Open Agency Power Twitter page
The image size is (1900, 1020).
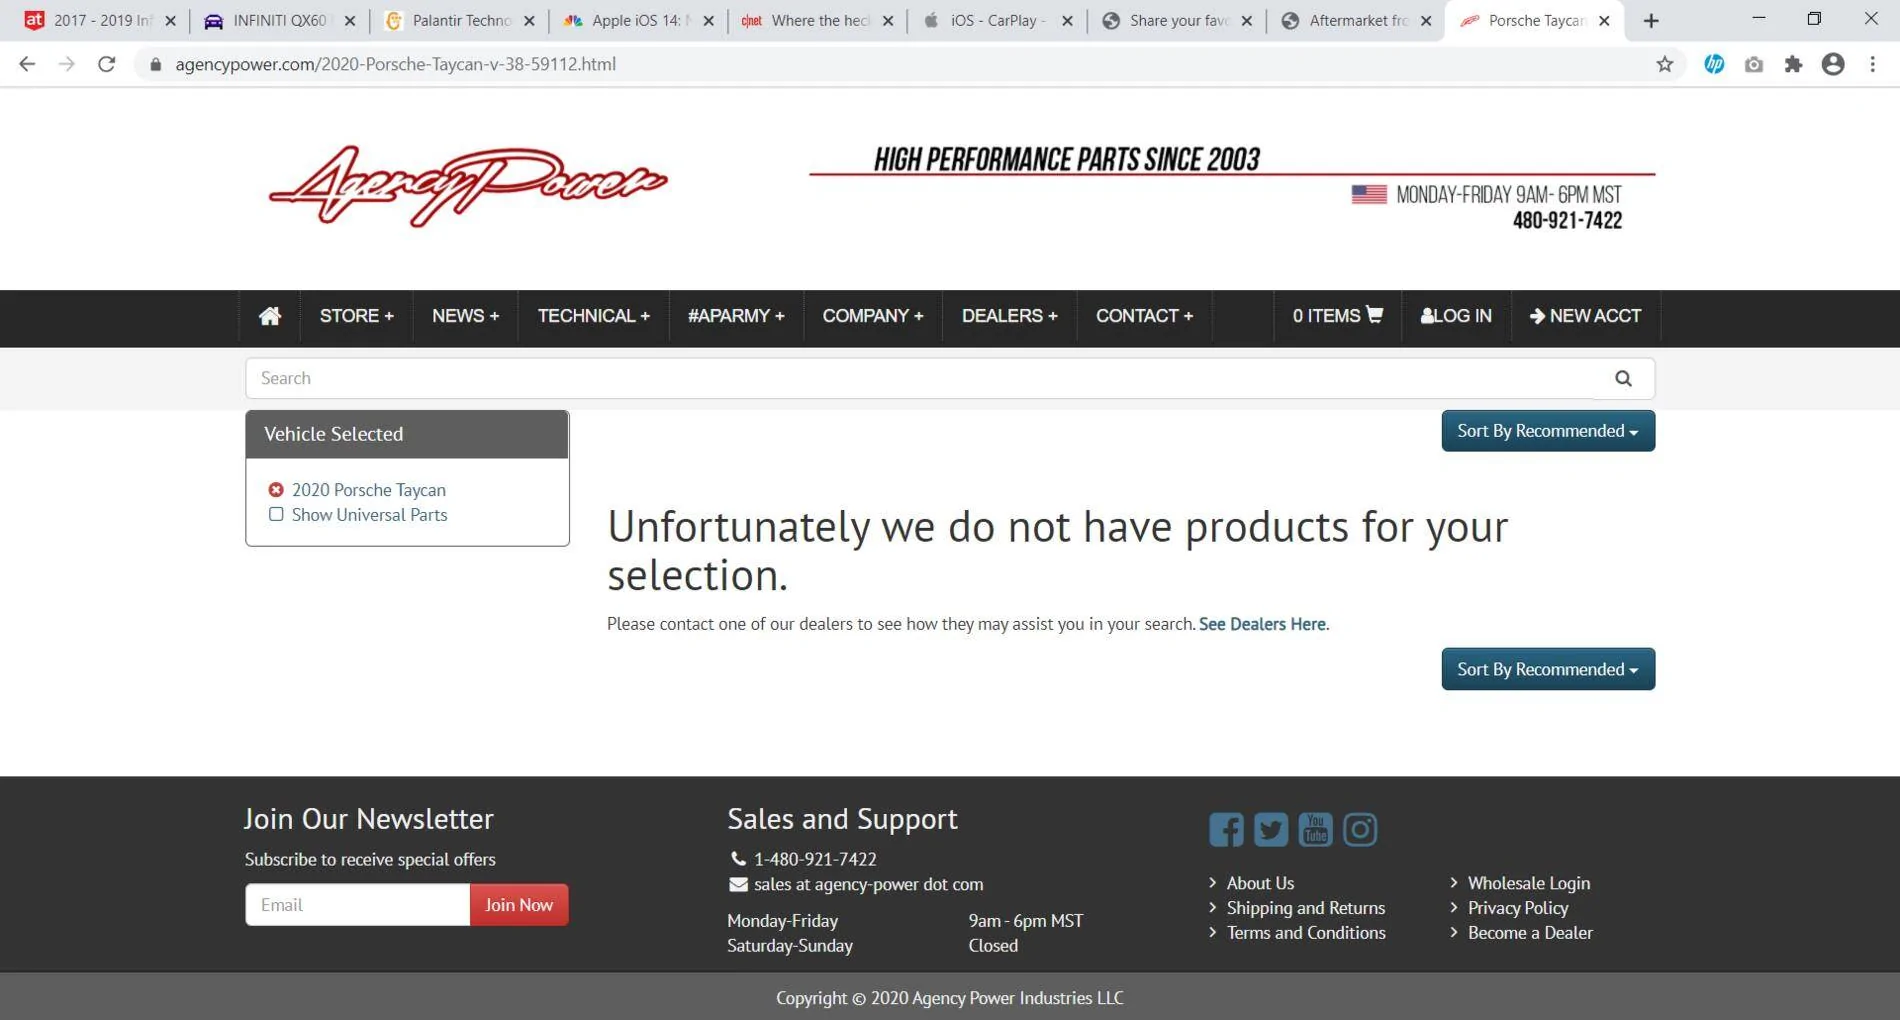point(1271,830)
